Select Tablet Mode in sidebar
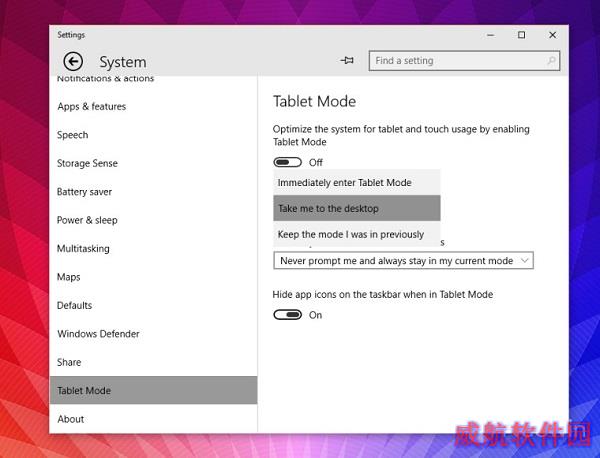The height and width of the screenshot is (458, 600). pyautogui.click(x=153, y=390)
